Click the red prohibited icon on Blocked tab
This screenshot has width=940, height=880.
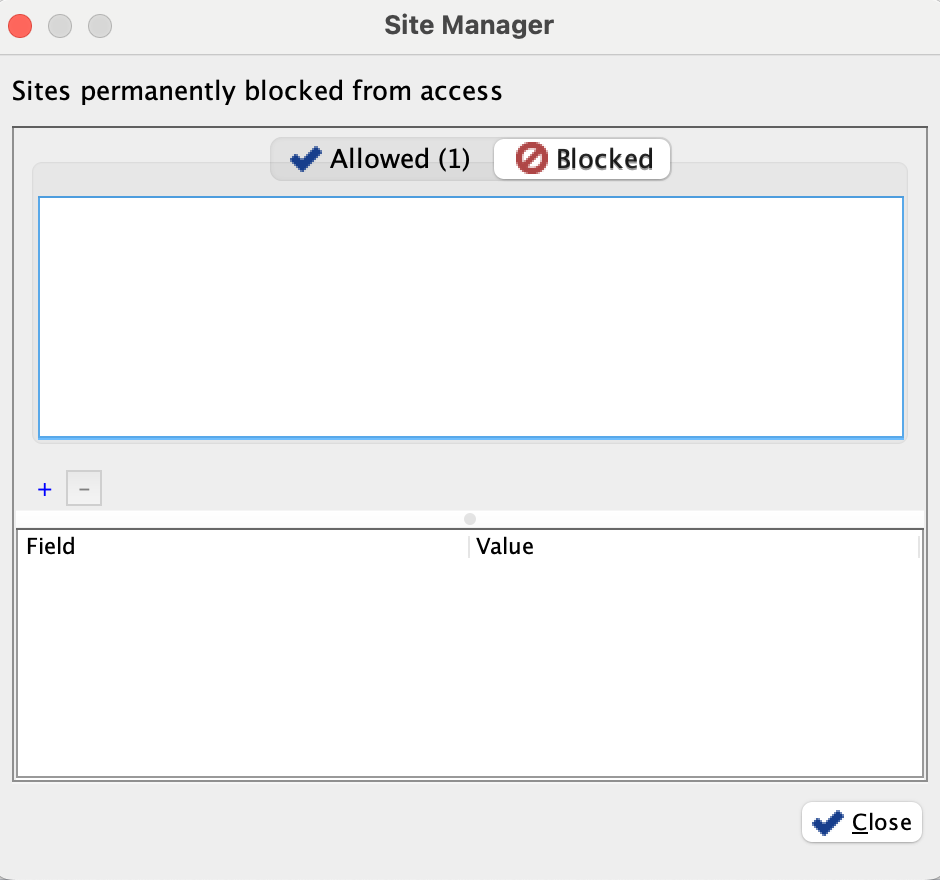tap(532, 159)
